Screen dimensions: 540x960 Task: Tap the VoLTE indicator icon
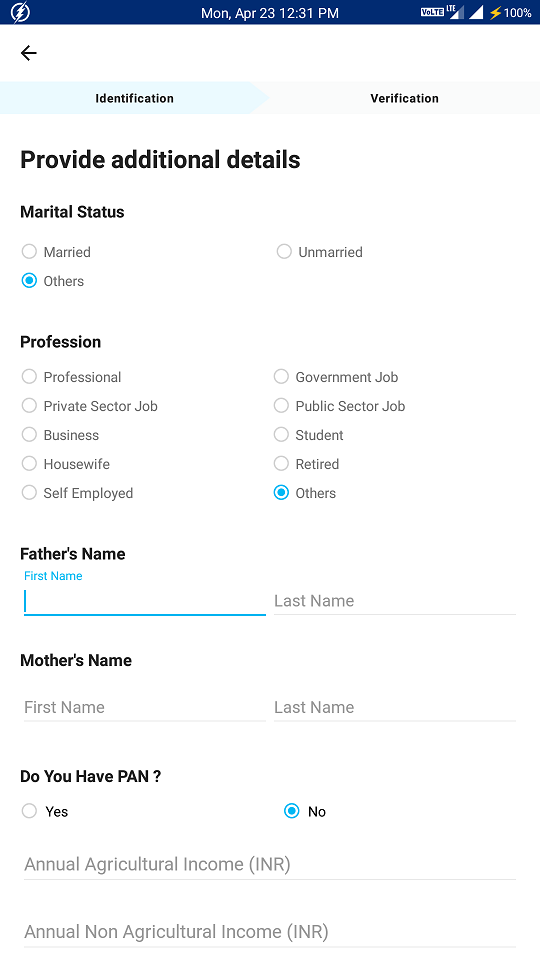432,12
